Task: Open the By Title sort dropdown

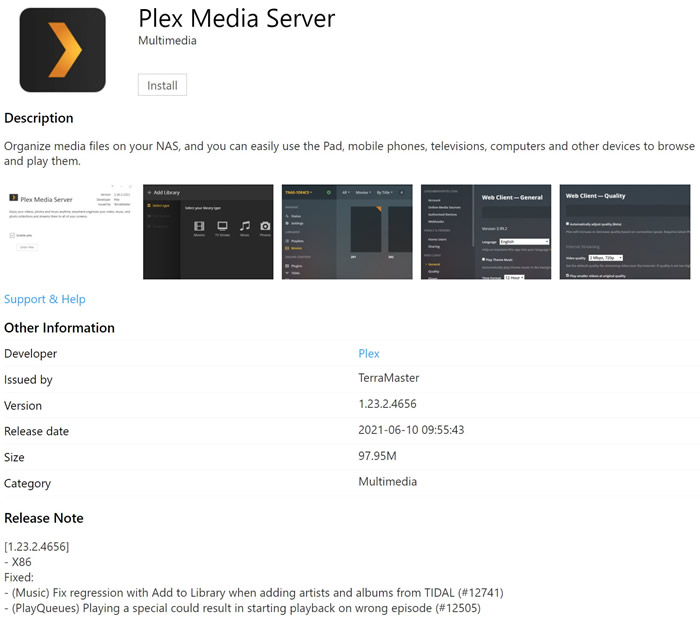Action: pos(383,191)
